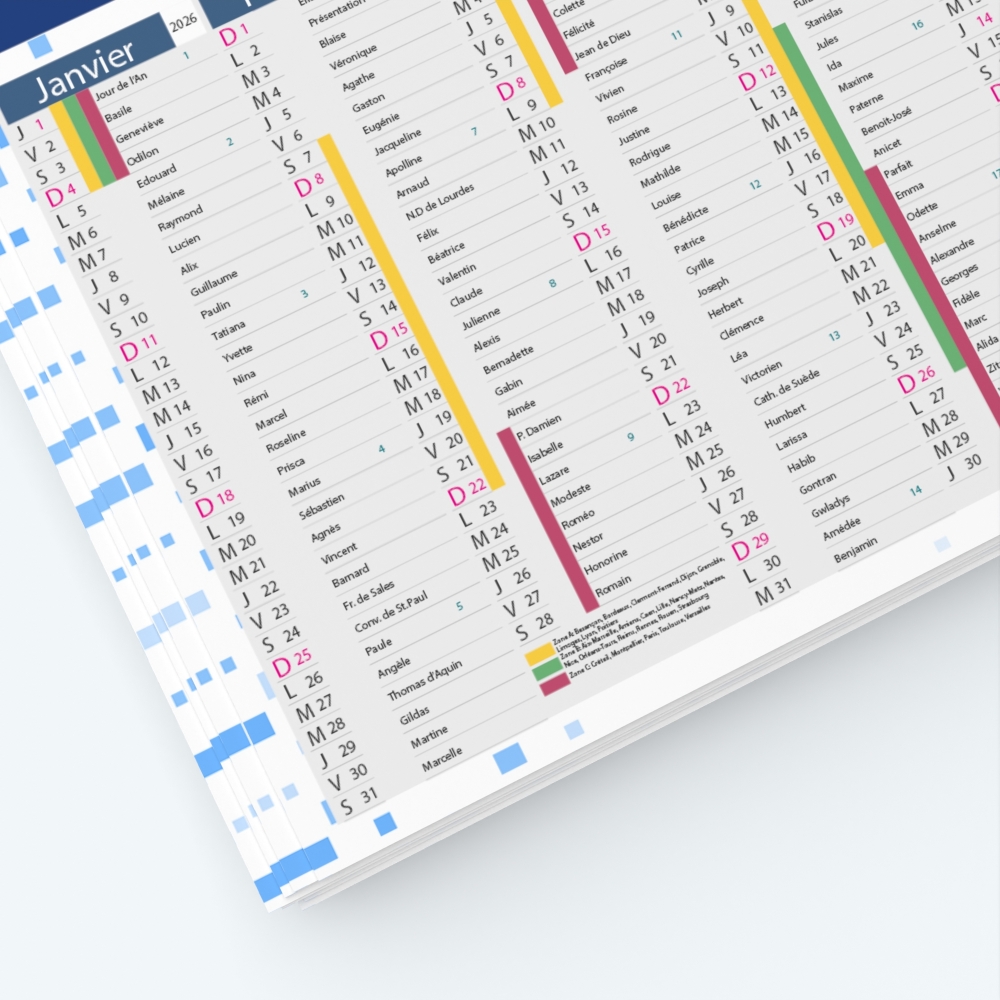Click the 2026 year label
1000x1000 pixels.
(x=183, y=24)
